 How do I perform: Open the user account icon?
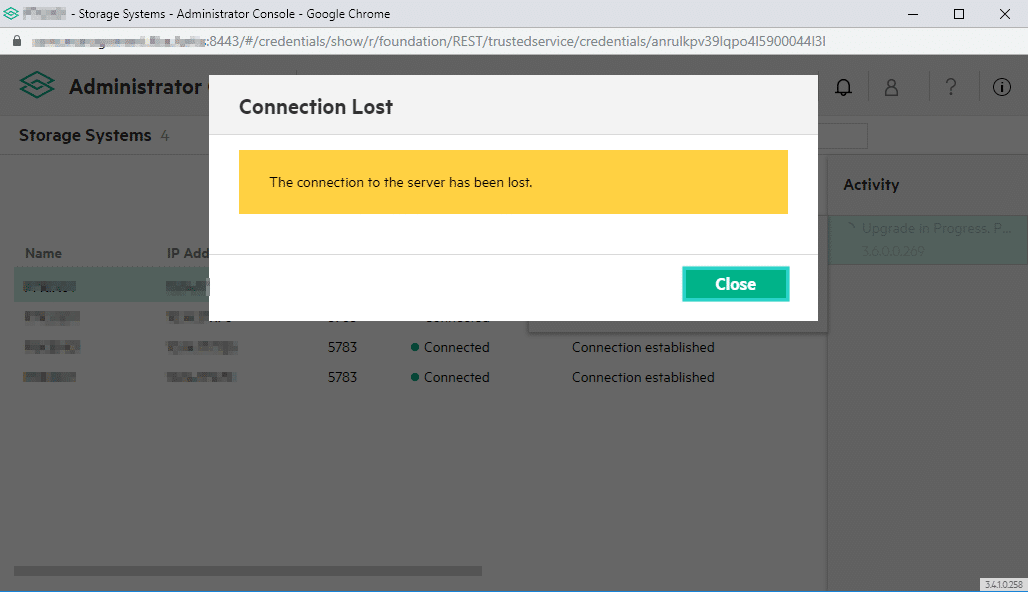pos(891,88)
